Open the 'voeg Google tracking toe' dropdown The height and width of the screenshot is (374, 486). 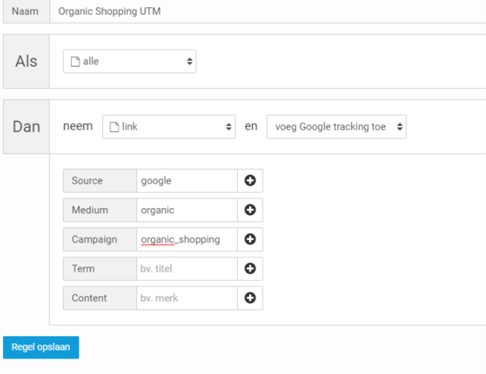[x=336, y=127]
